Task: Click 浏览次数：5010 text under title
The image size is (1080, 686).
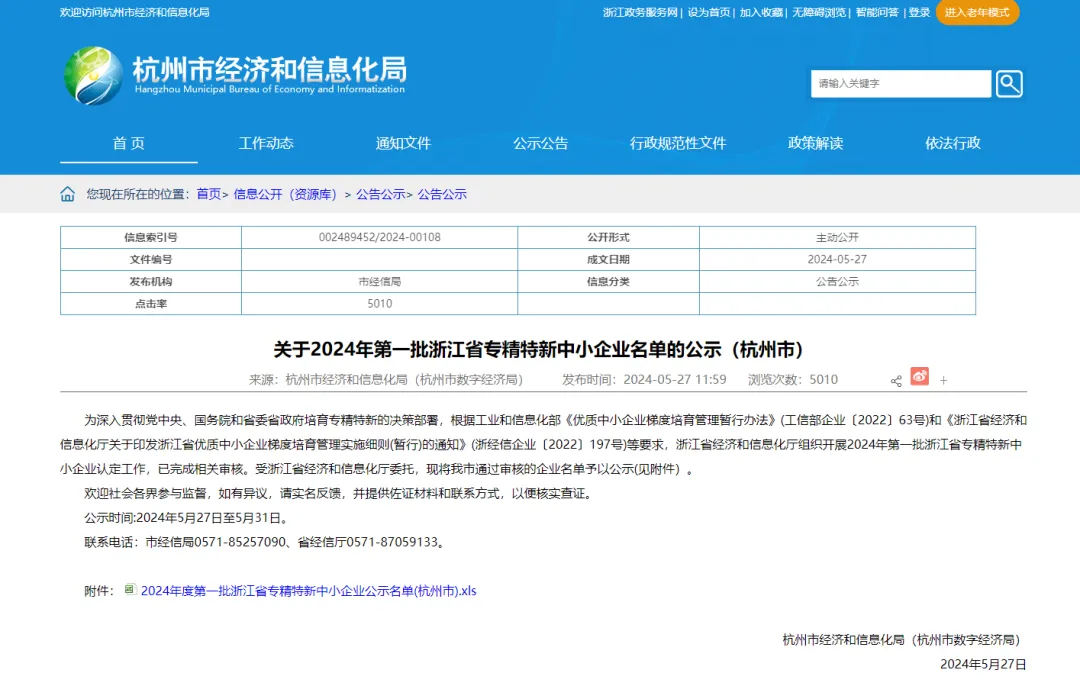Action: coord(793,380)
